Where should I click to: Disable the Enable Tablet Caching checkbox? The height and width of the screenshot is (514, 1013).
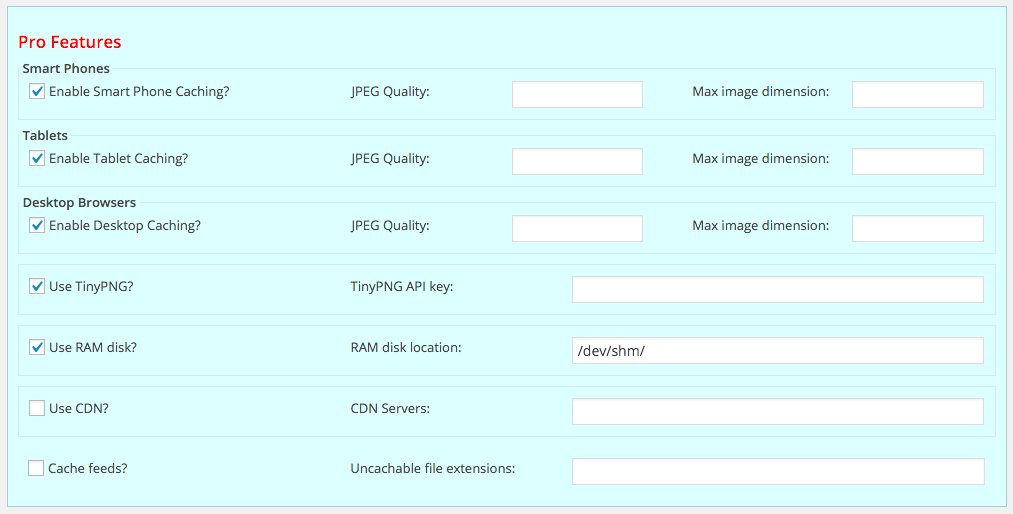click(37, 158)
